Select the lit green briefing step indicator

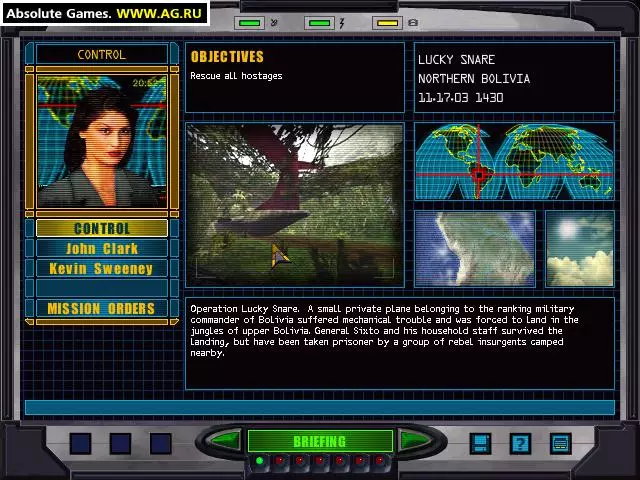pos(259,461)
